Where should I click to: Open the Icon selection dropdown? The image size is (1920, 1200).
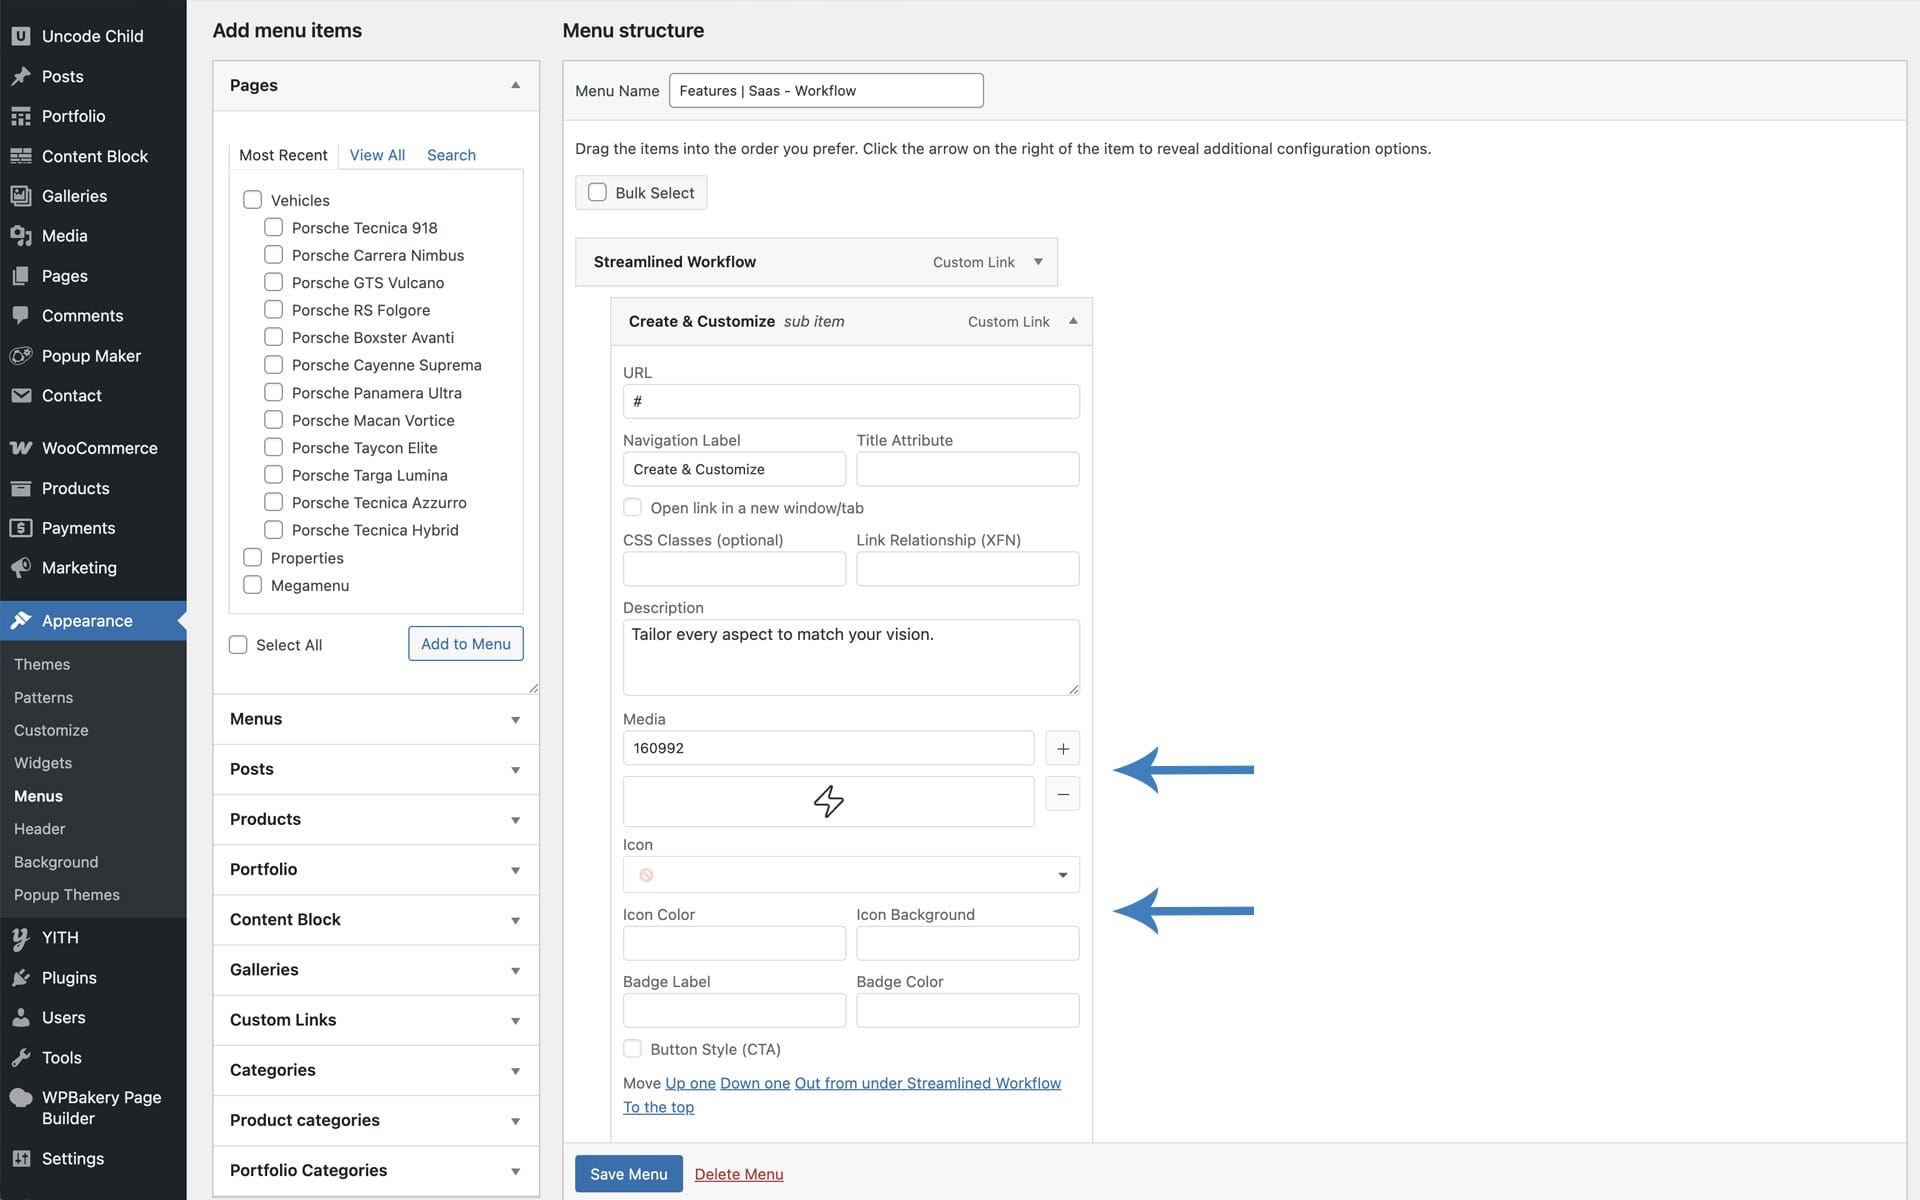[x=850, y=875]
